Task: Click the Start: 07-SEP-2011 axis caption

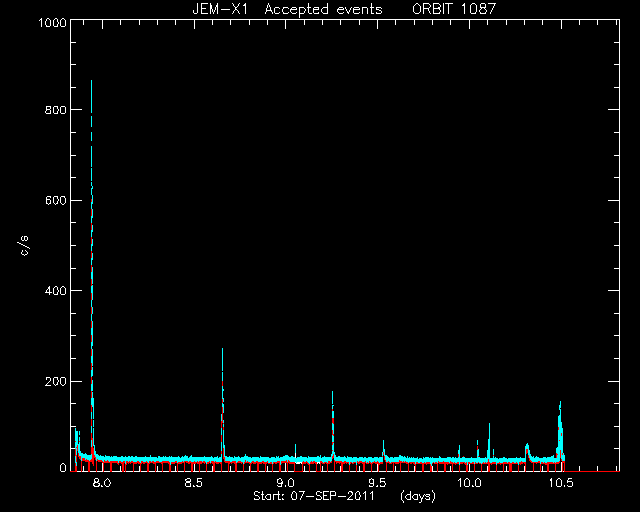Action: pyautogui.click(x=313, y=496)
